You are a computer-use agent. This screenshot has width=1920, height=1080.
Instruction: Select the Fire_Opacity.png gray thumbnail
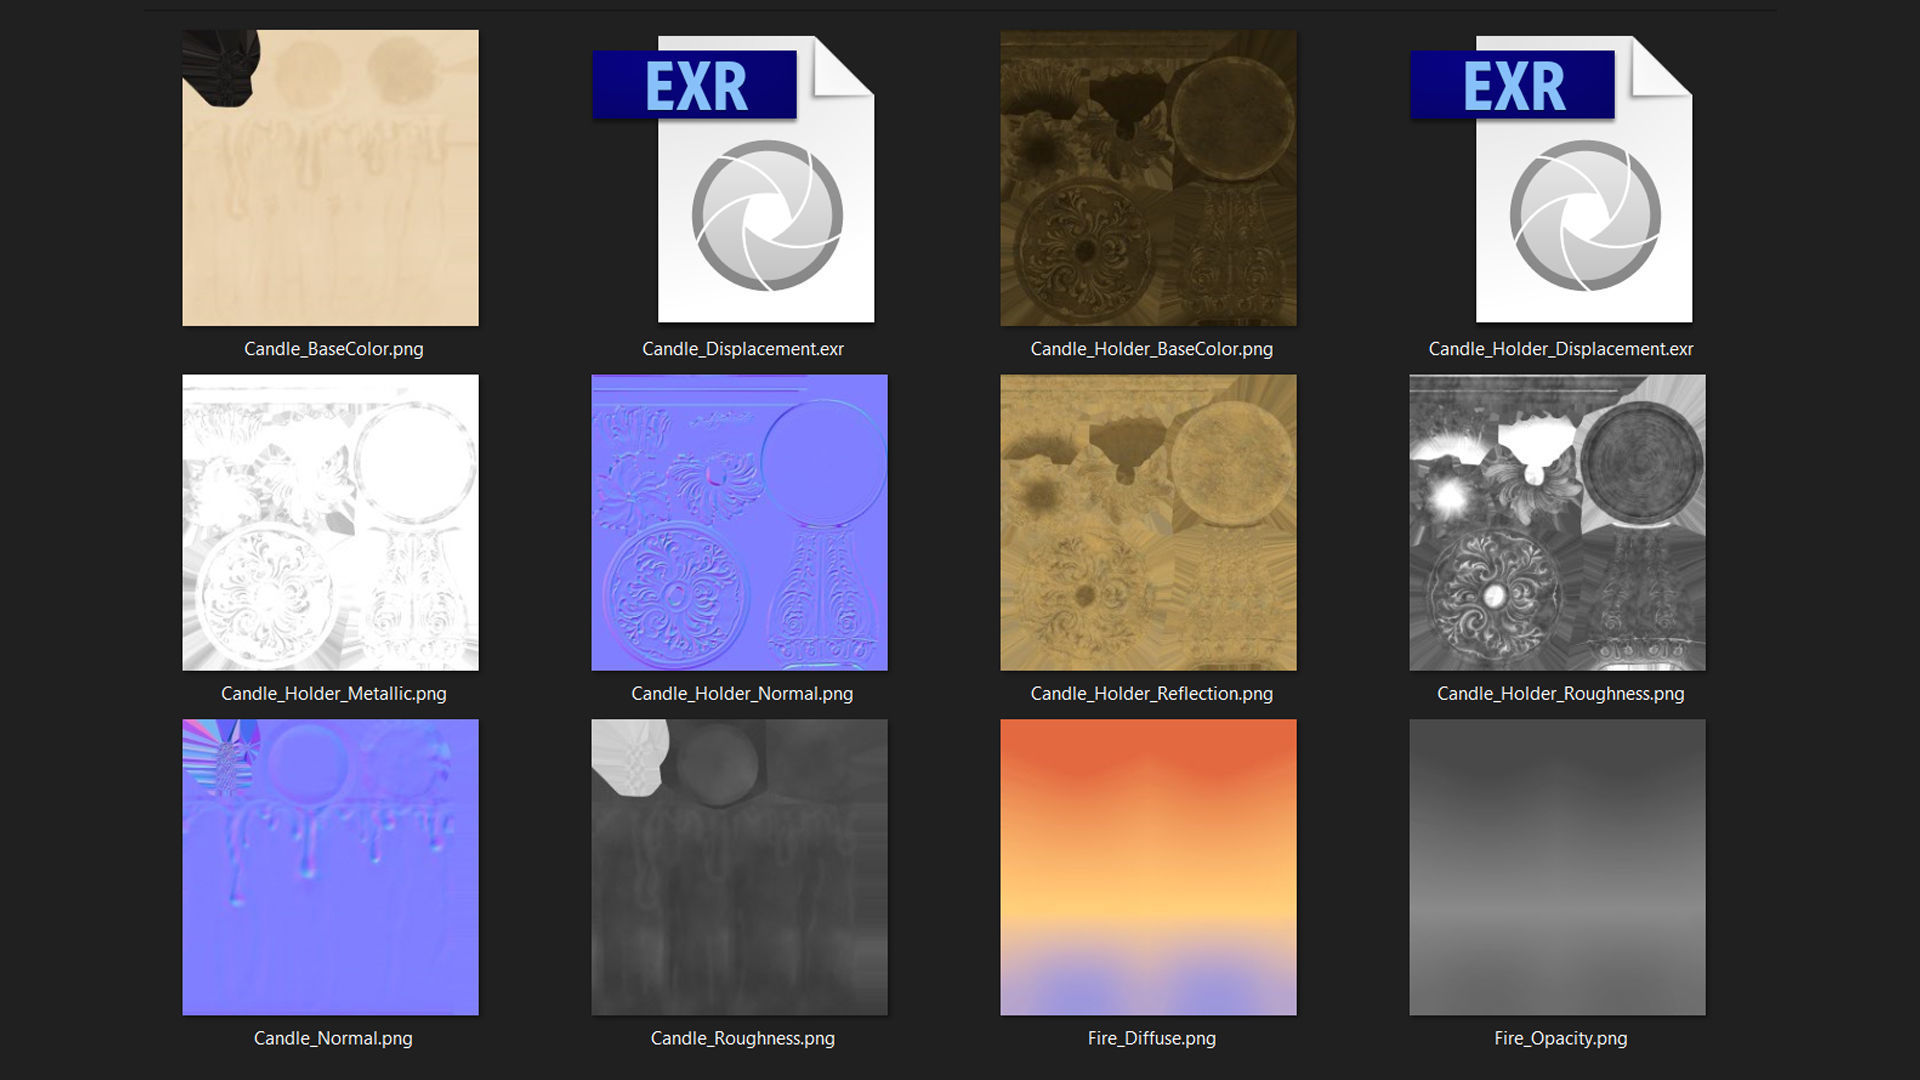pyautogui.click(x=1557, y=867)
